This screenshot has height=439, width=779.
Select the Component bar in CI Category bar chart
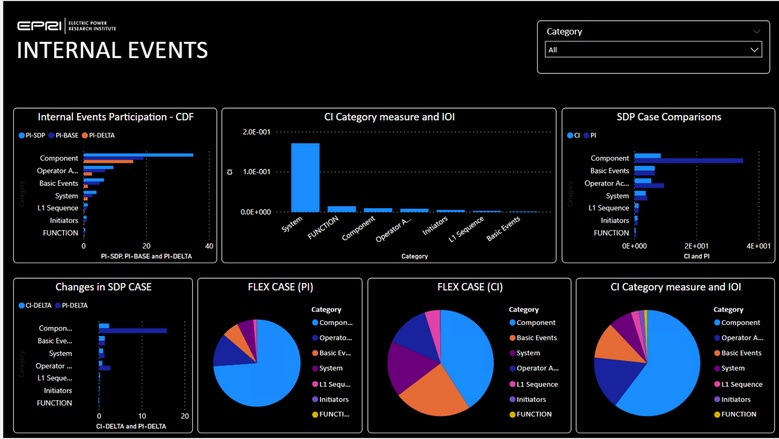click(x=378, y=210)
